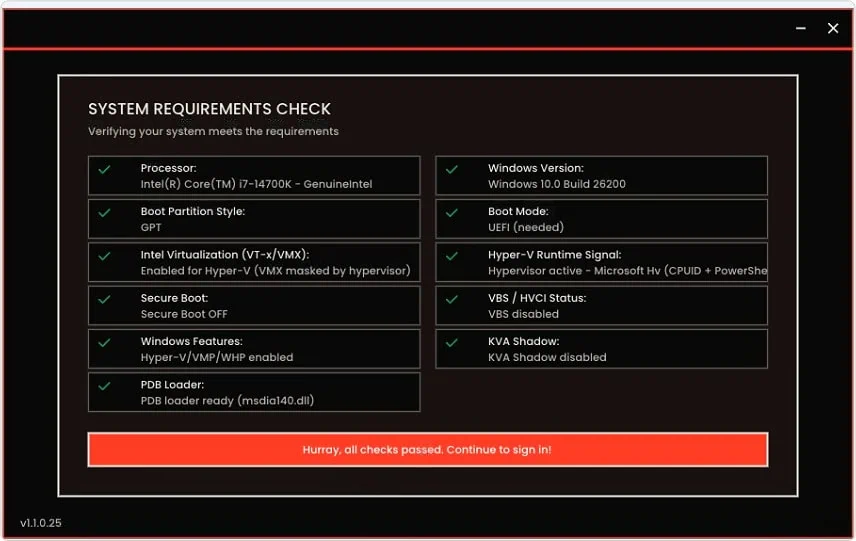Select the 'VBS / HVCI Status:' label
The height and width of the screenshot is (541, 856).
pos(537,298)
